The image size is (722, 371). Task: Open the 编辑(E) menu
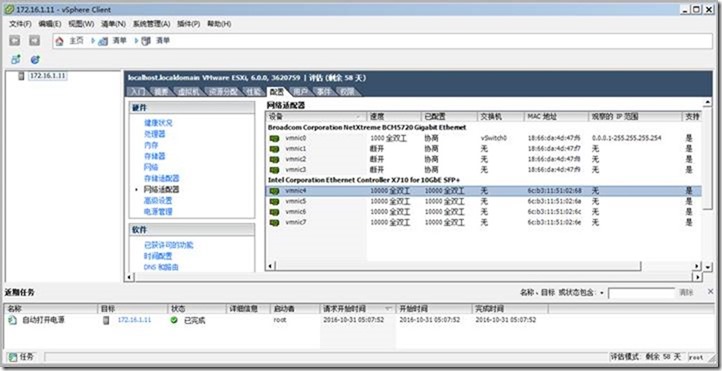[x=50, y=24]
